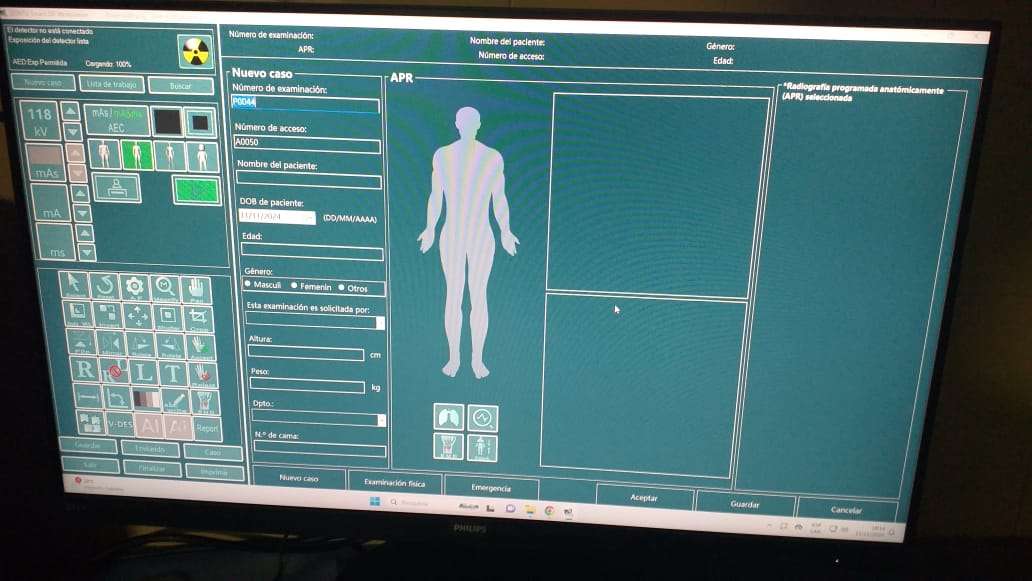Select Otros gender radio button
1032x581 pixels.
341,289
